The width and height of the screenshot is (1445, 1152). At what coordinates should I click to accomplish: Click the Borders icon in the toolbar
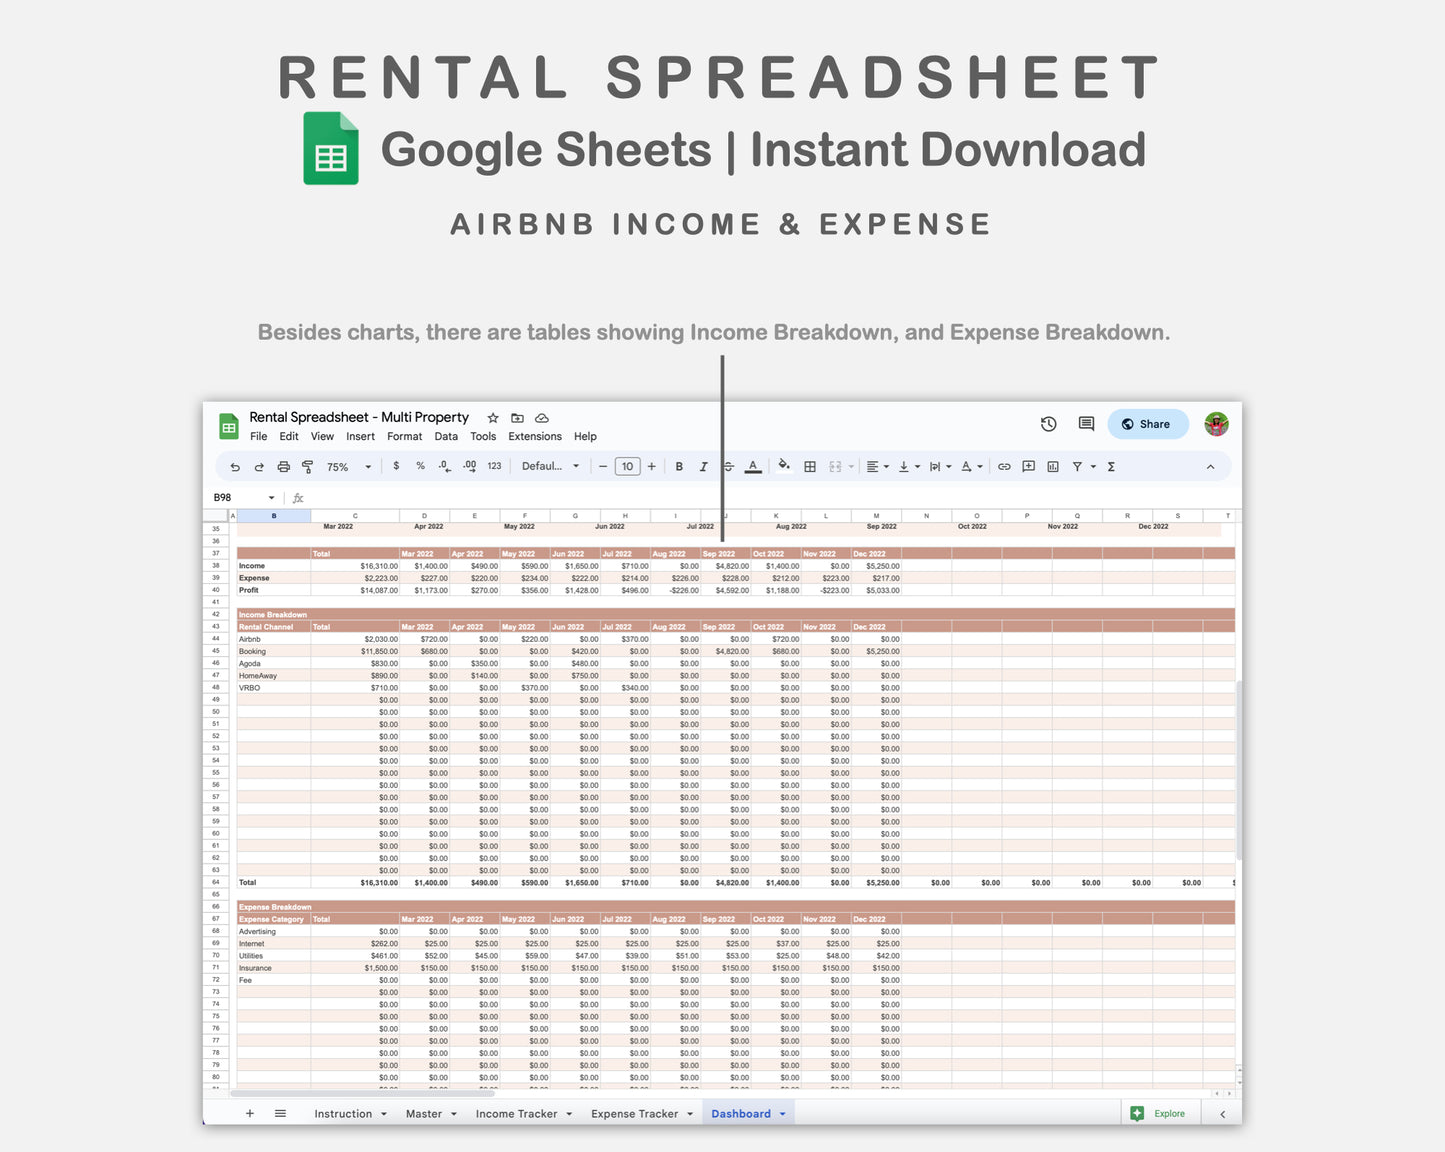pyautogui.click(x=810, y=466)
